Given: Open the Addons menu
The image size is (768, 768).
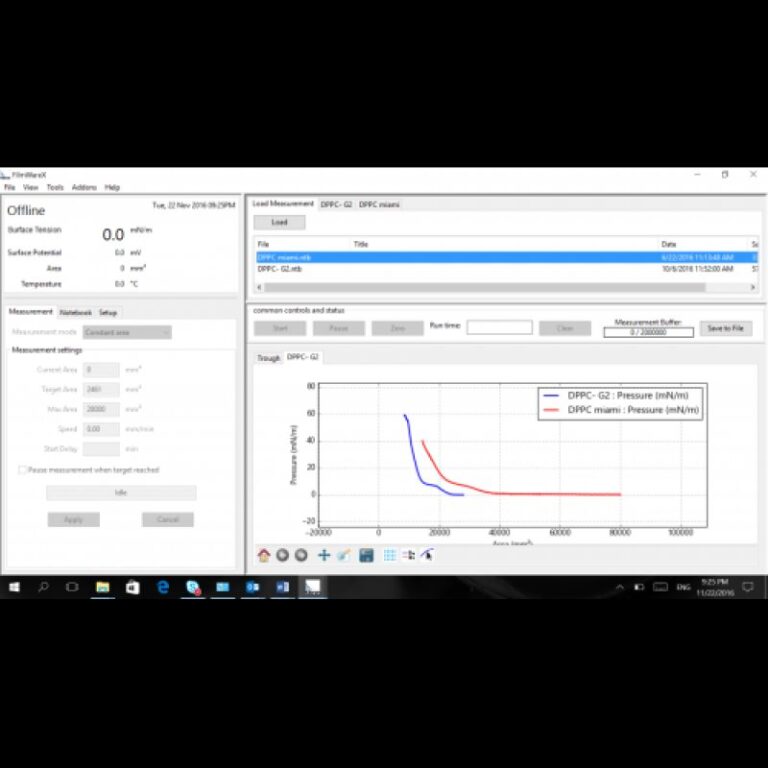Looking at the screenshot, I should click(x=84, y=187).
